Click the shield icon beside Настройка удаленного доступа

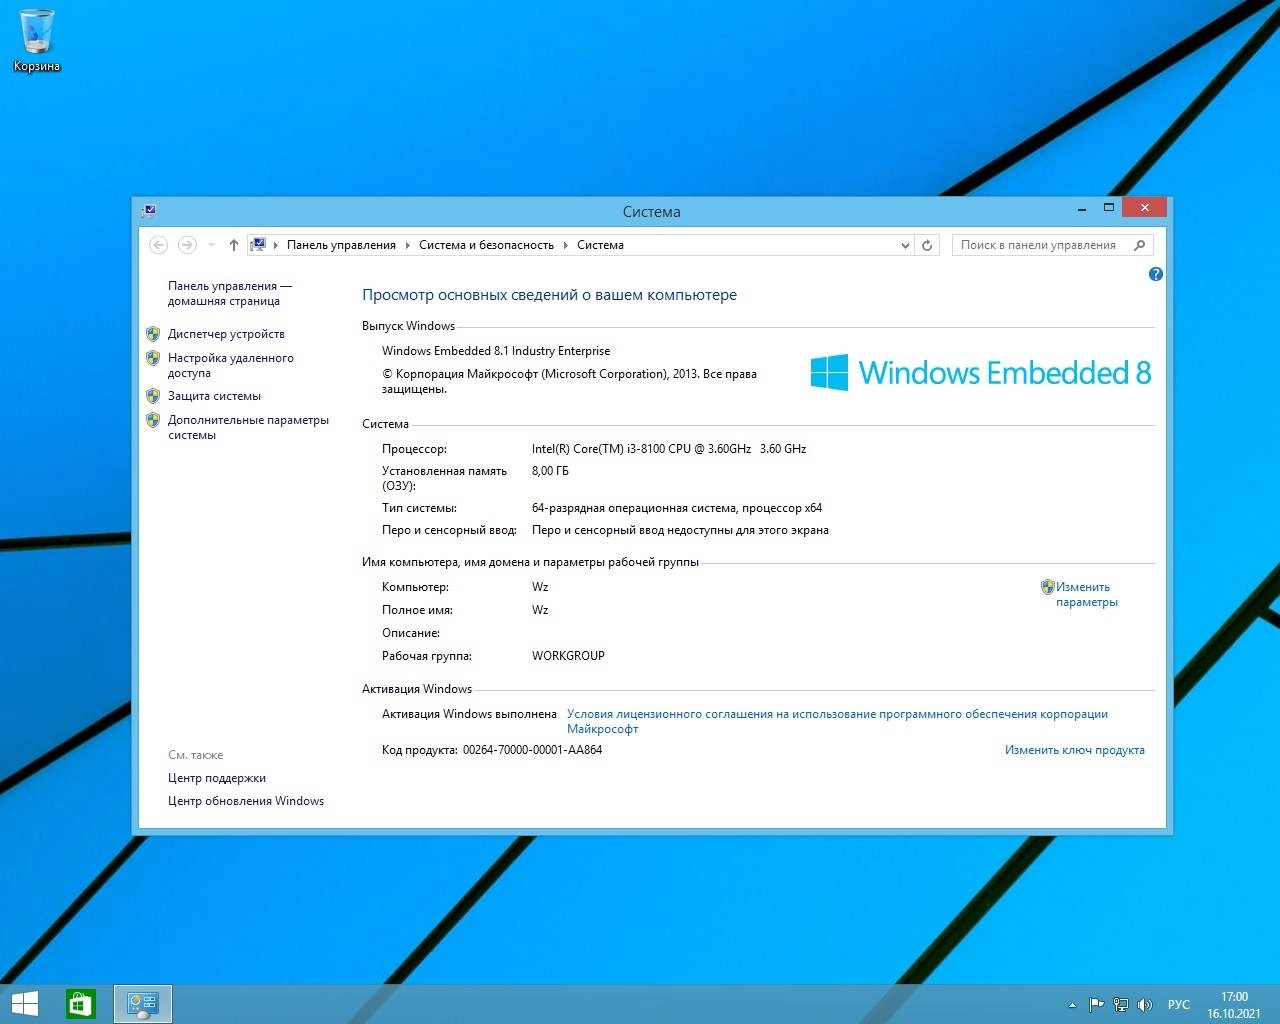(x=153, y=358)
